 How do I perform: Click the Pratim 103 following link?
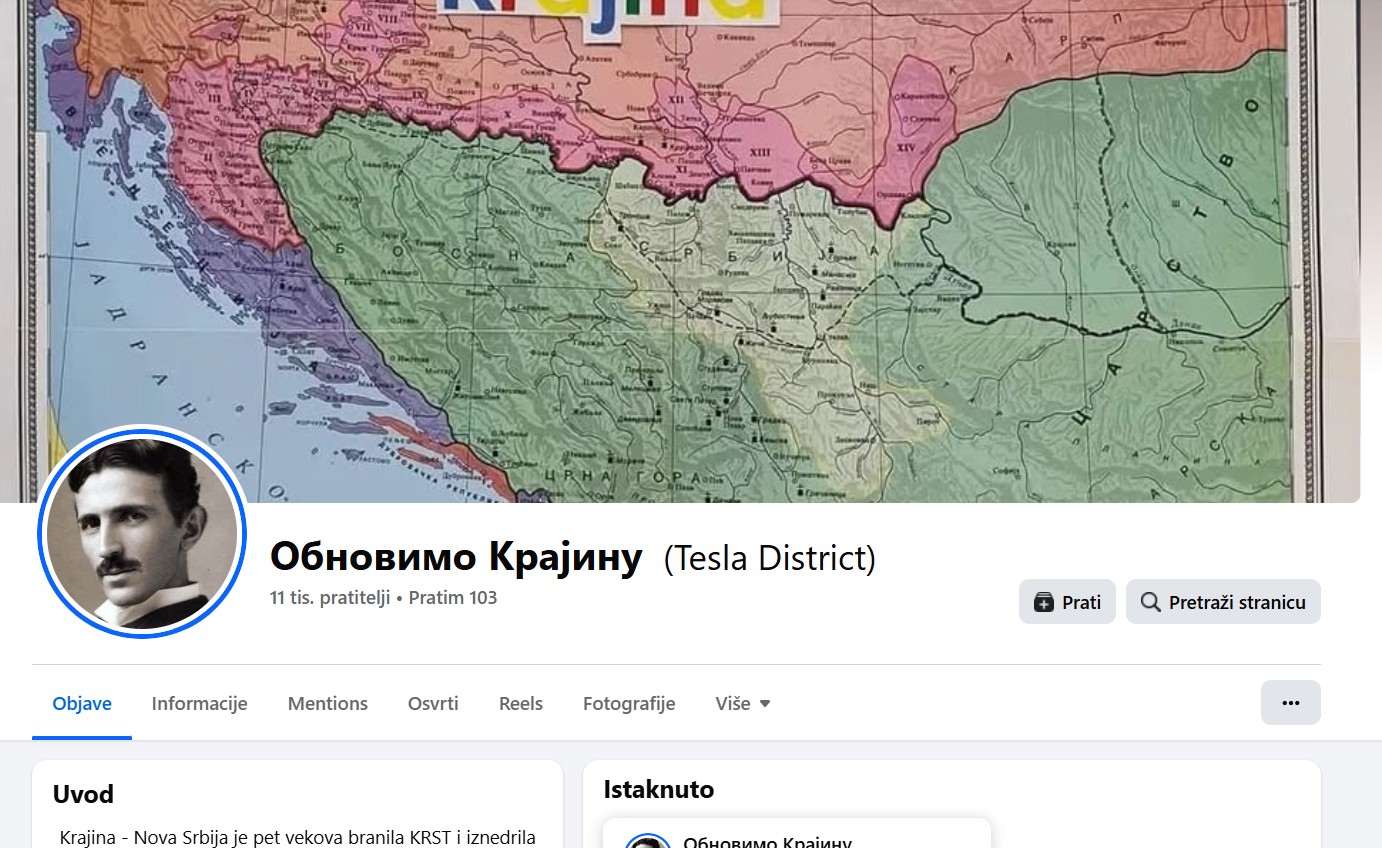[453, 598]
